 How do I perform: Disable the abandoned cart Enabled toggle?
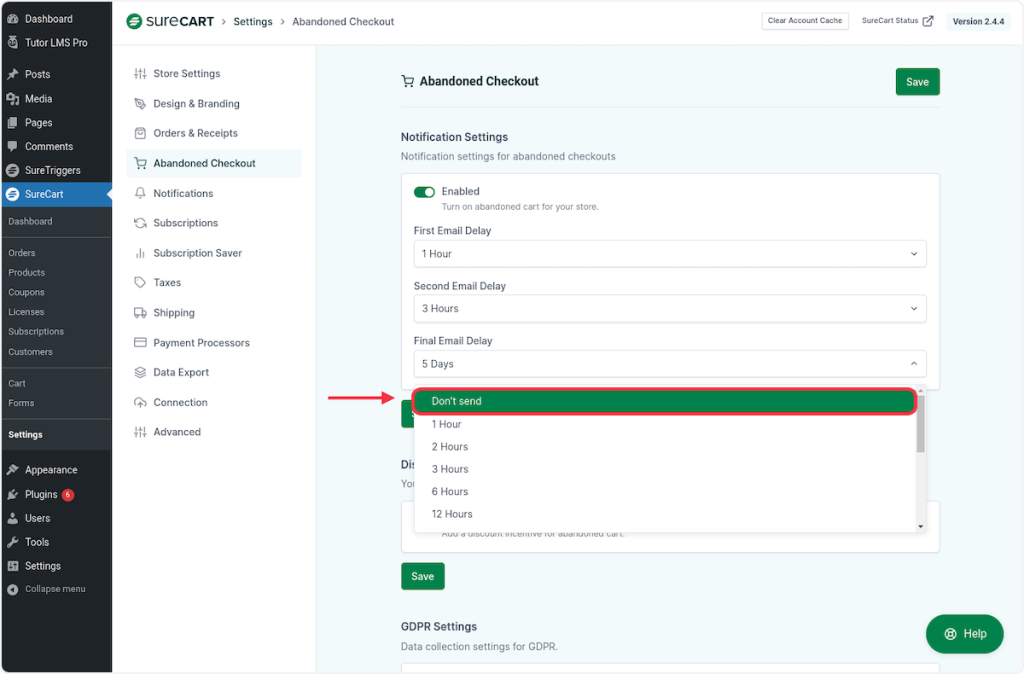(x=424, y=192)
